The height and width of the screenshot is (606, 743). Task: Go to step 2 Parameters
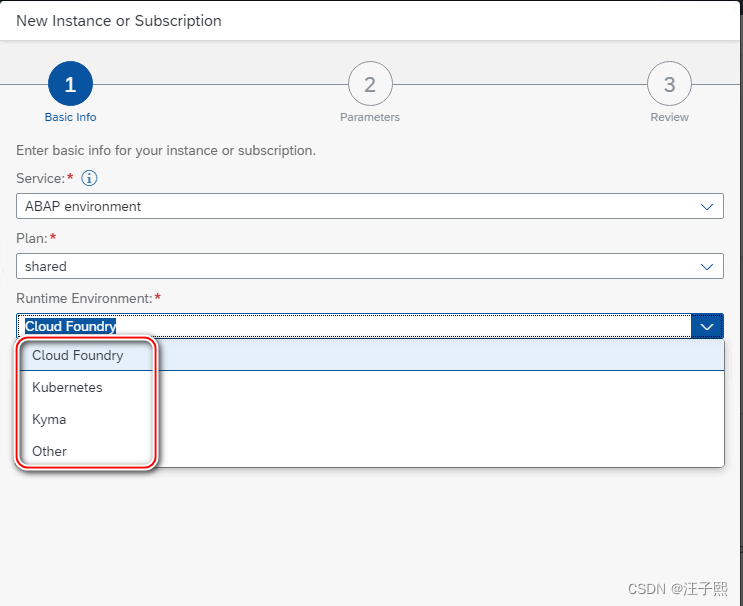tap(370, 84)
